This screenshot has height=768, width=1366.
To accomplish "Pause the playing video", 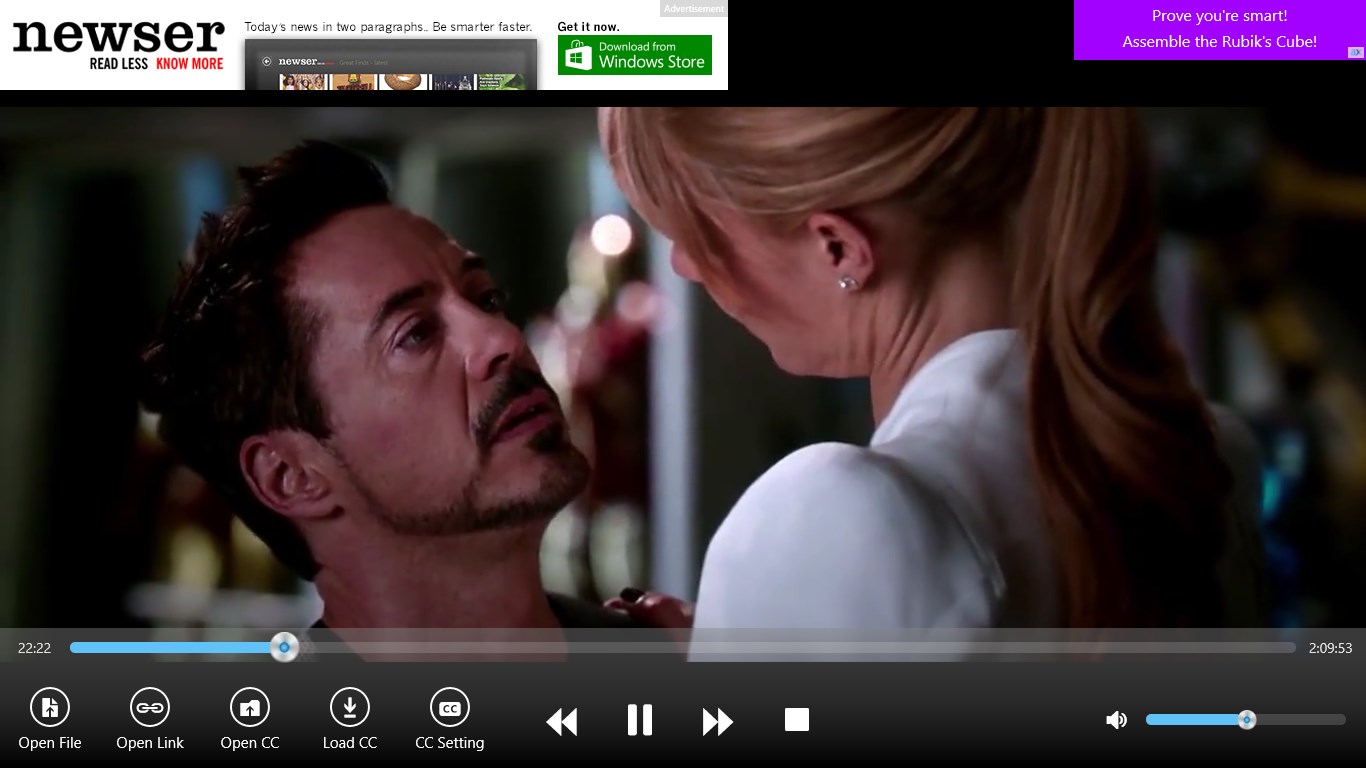I will (x=640, y=720).
